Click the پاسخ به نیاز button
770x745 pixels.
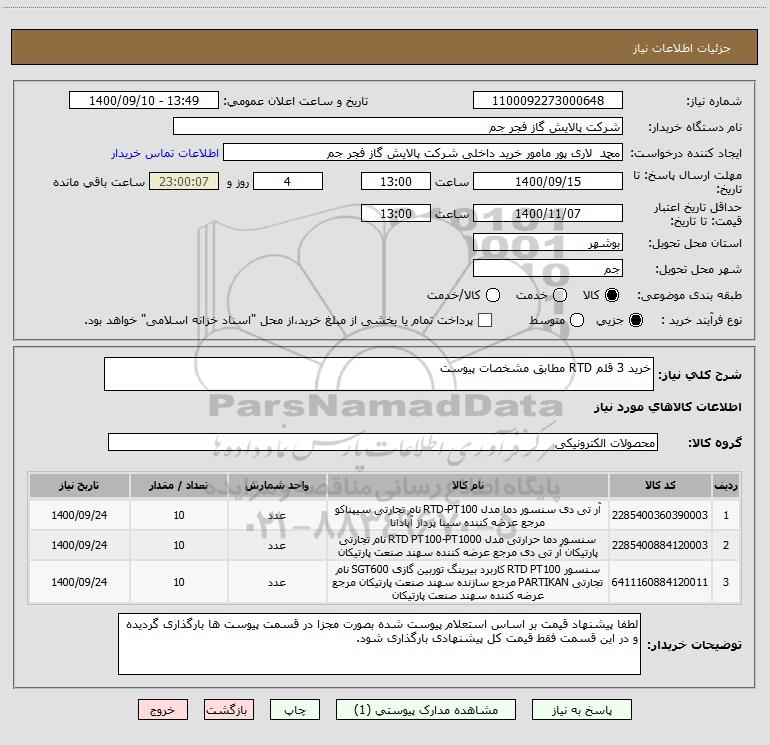(582, 710)
